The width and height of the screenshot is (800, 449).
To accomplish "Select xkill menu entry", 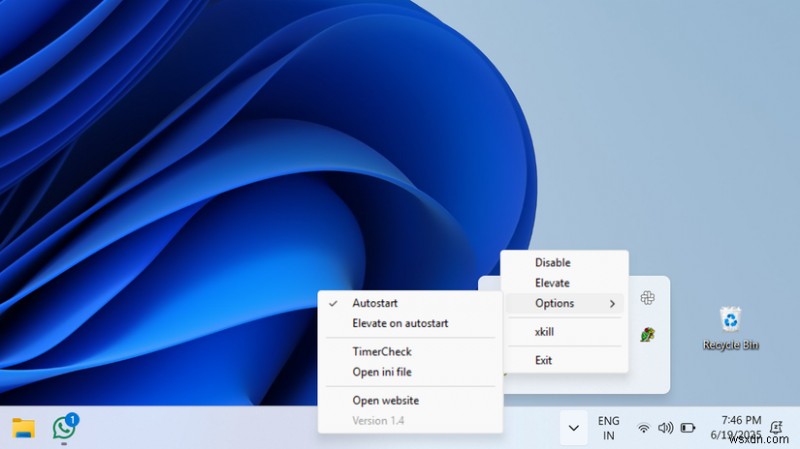I will pyautogui.click(x=565, y=332).
